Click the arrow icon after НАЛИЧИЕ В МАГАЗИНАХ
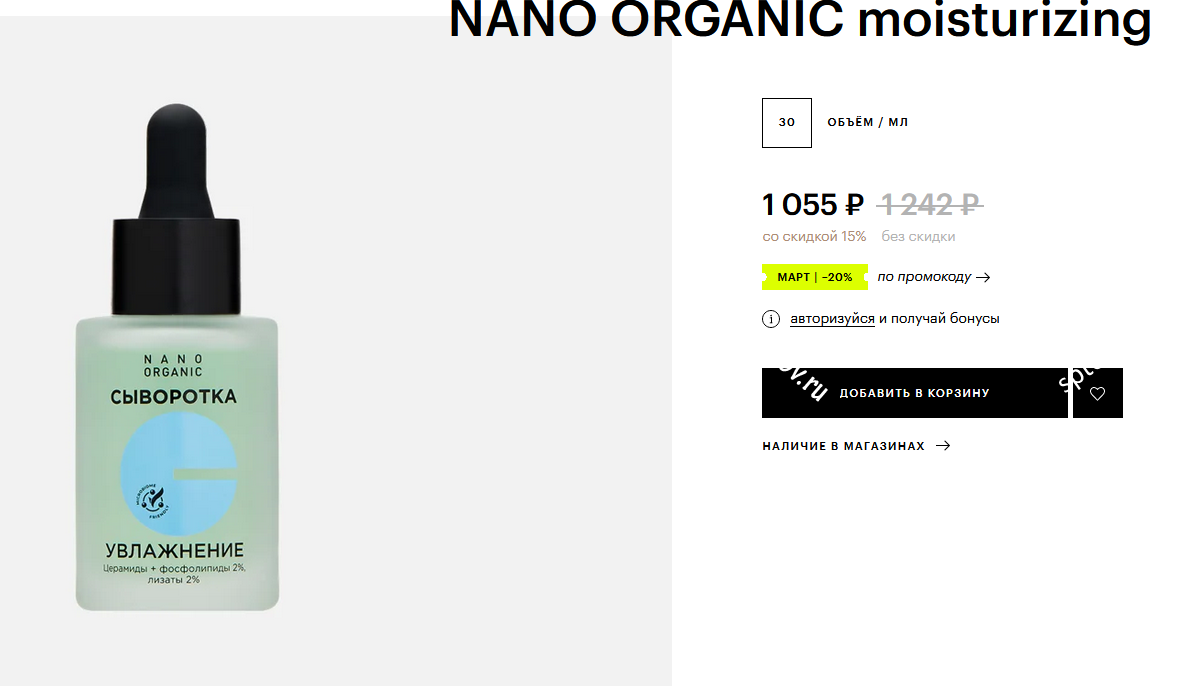This screenshot has width=1196, height=686. [944, 446]
